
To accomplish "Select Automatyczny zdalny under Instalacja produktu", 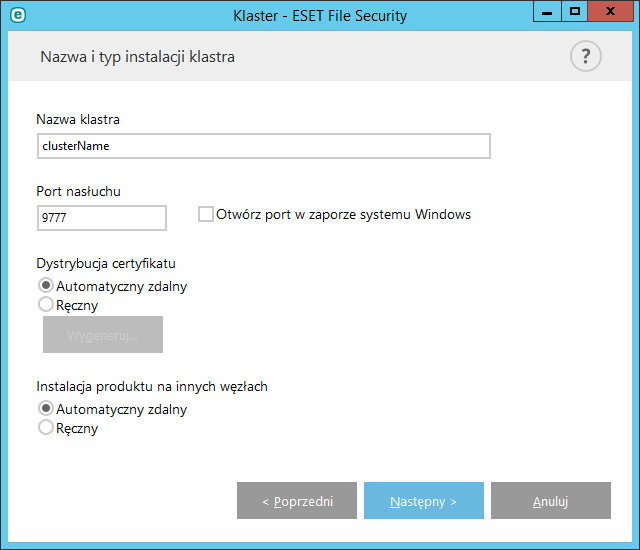I will [x=46, y=408].
